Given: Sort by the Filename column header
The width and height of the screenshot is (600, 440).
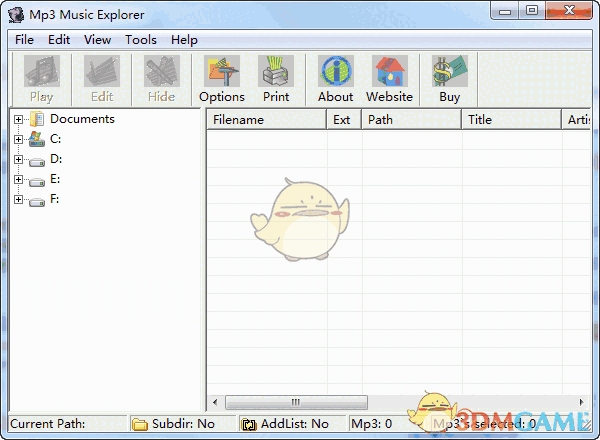Looking at the screenshot, I should tap(267, 119).
